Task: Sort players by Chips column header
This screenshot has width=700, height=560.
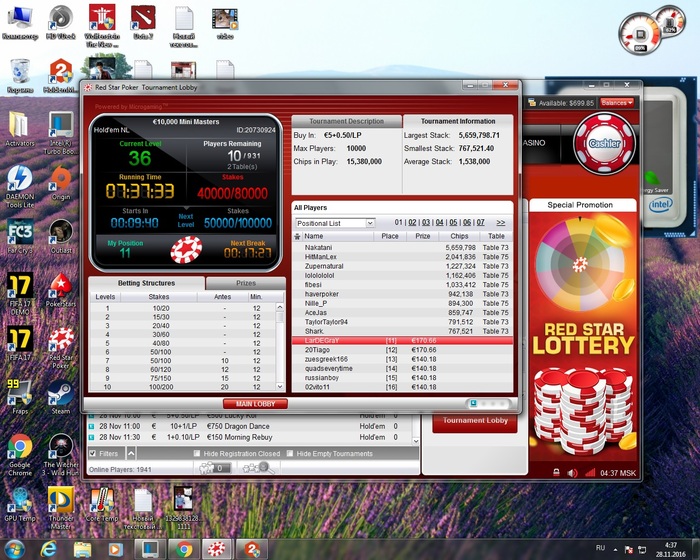Action: tap(459, 236)
